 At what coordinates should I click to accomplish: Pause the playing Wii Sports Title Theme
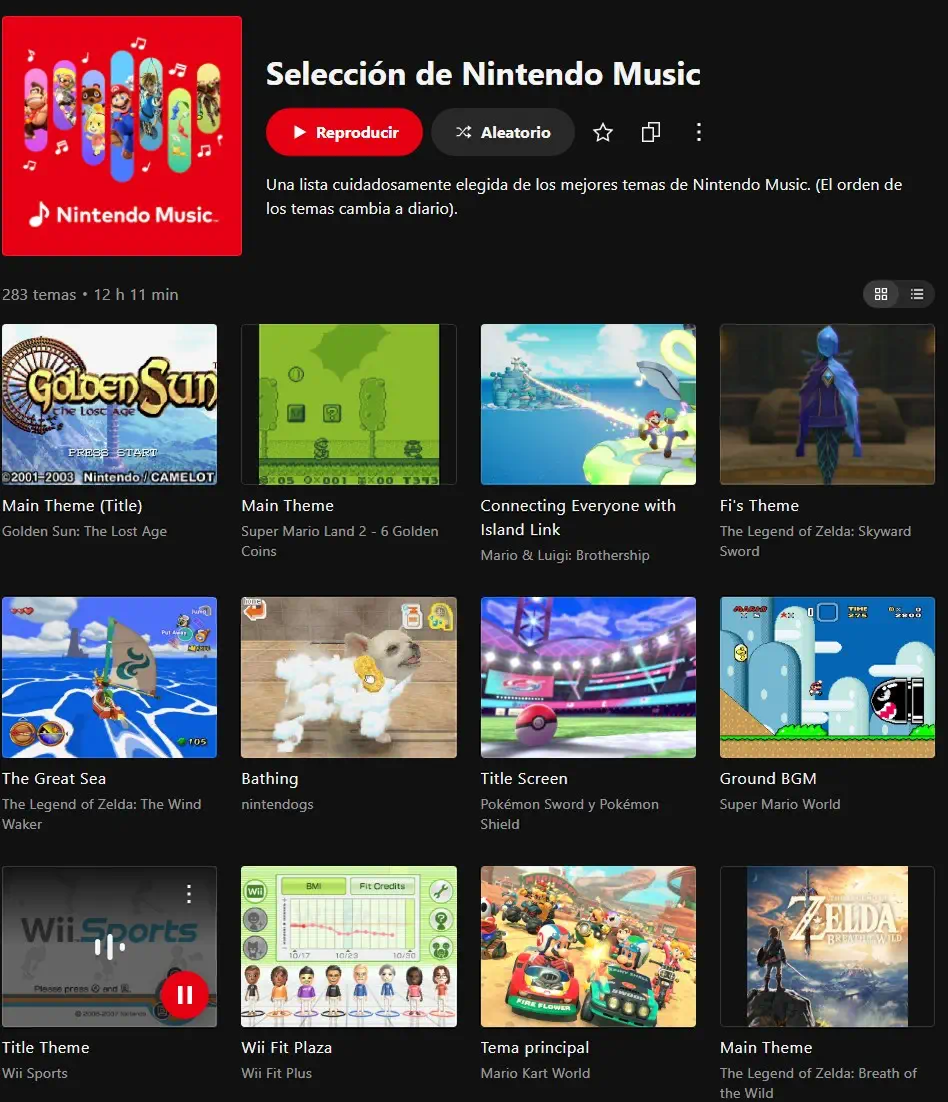[x=185, y=994]
